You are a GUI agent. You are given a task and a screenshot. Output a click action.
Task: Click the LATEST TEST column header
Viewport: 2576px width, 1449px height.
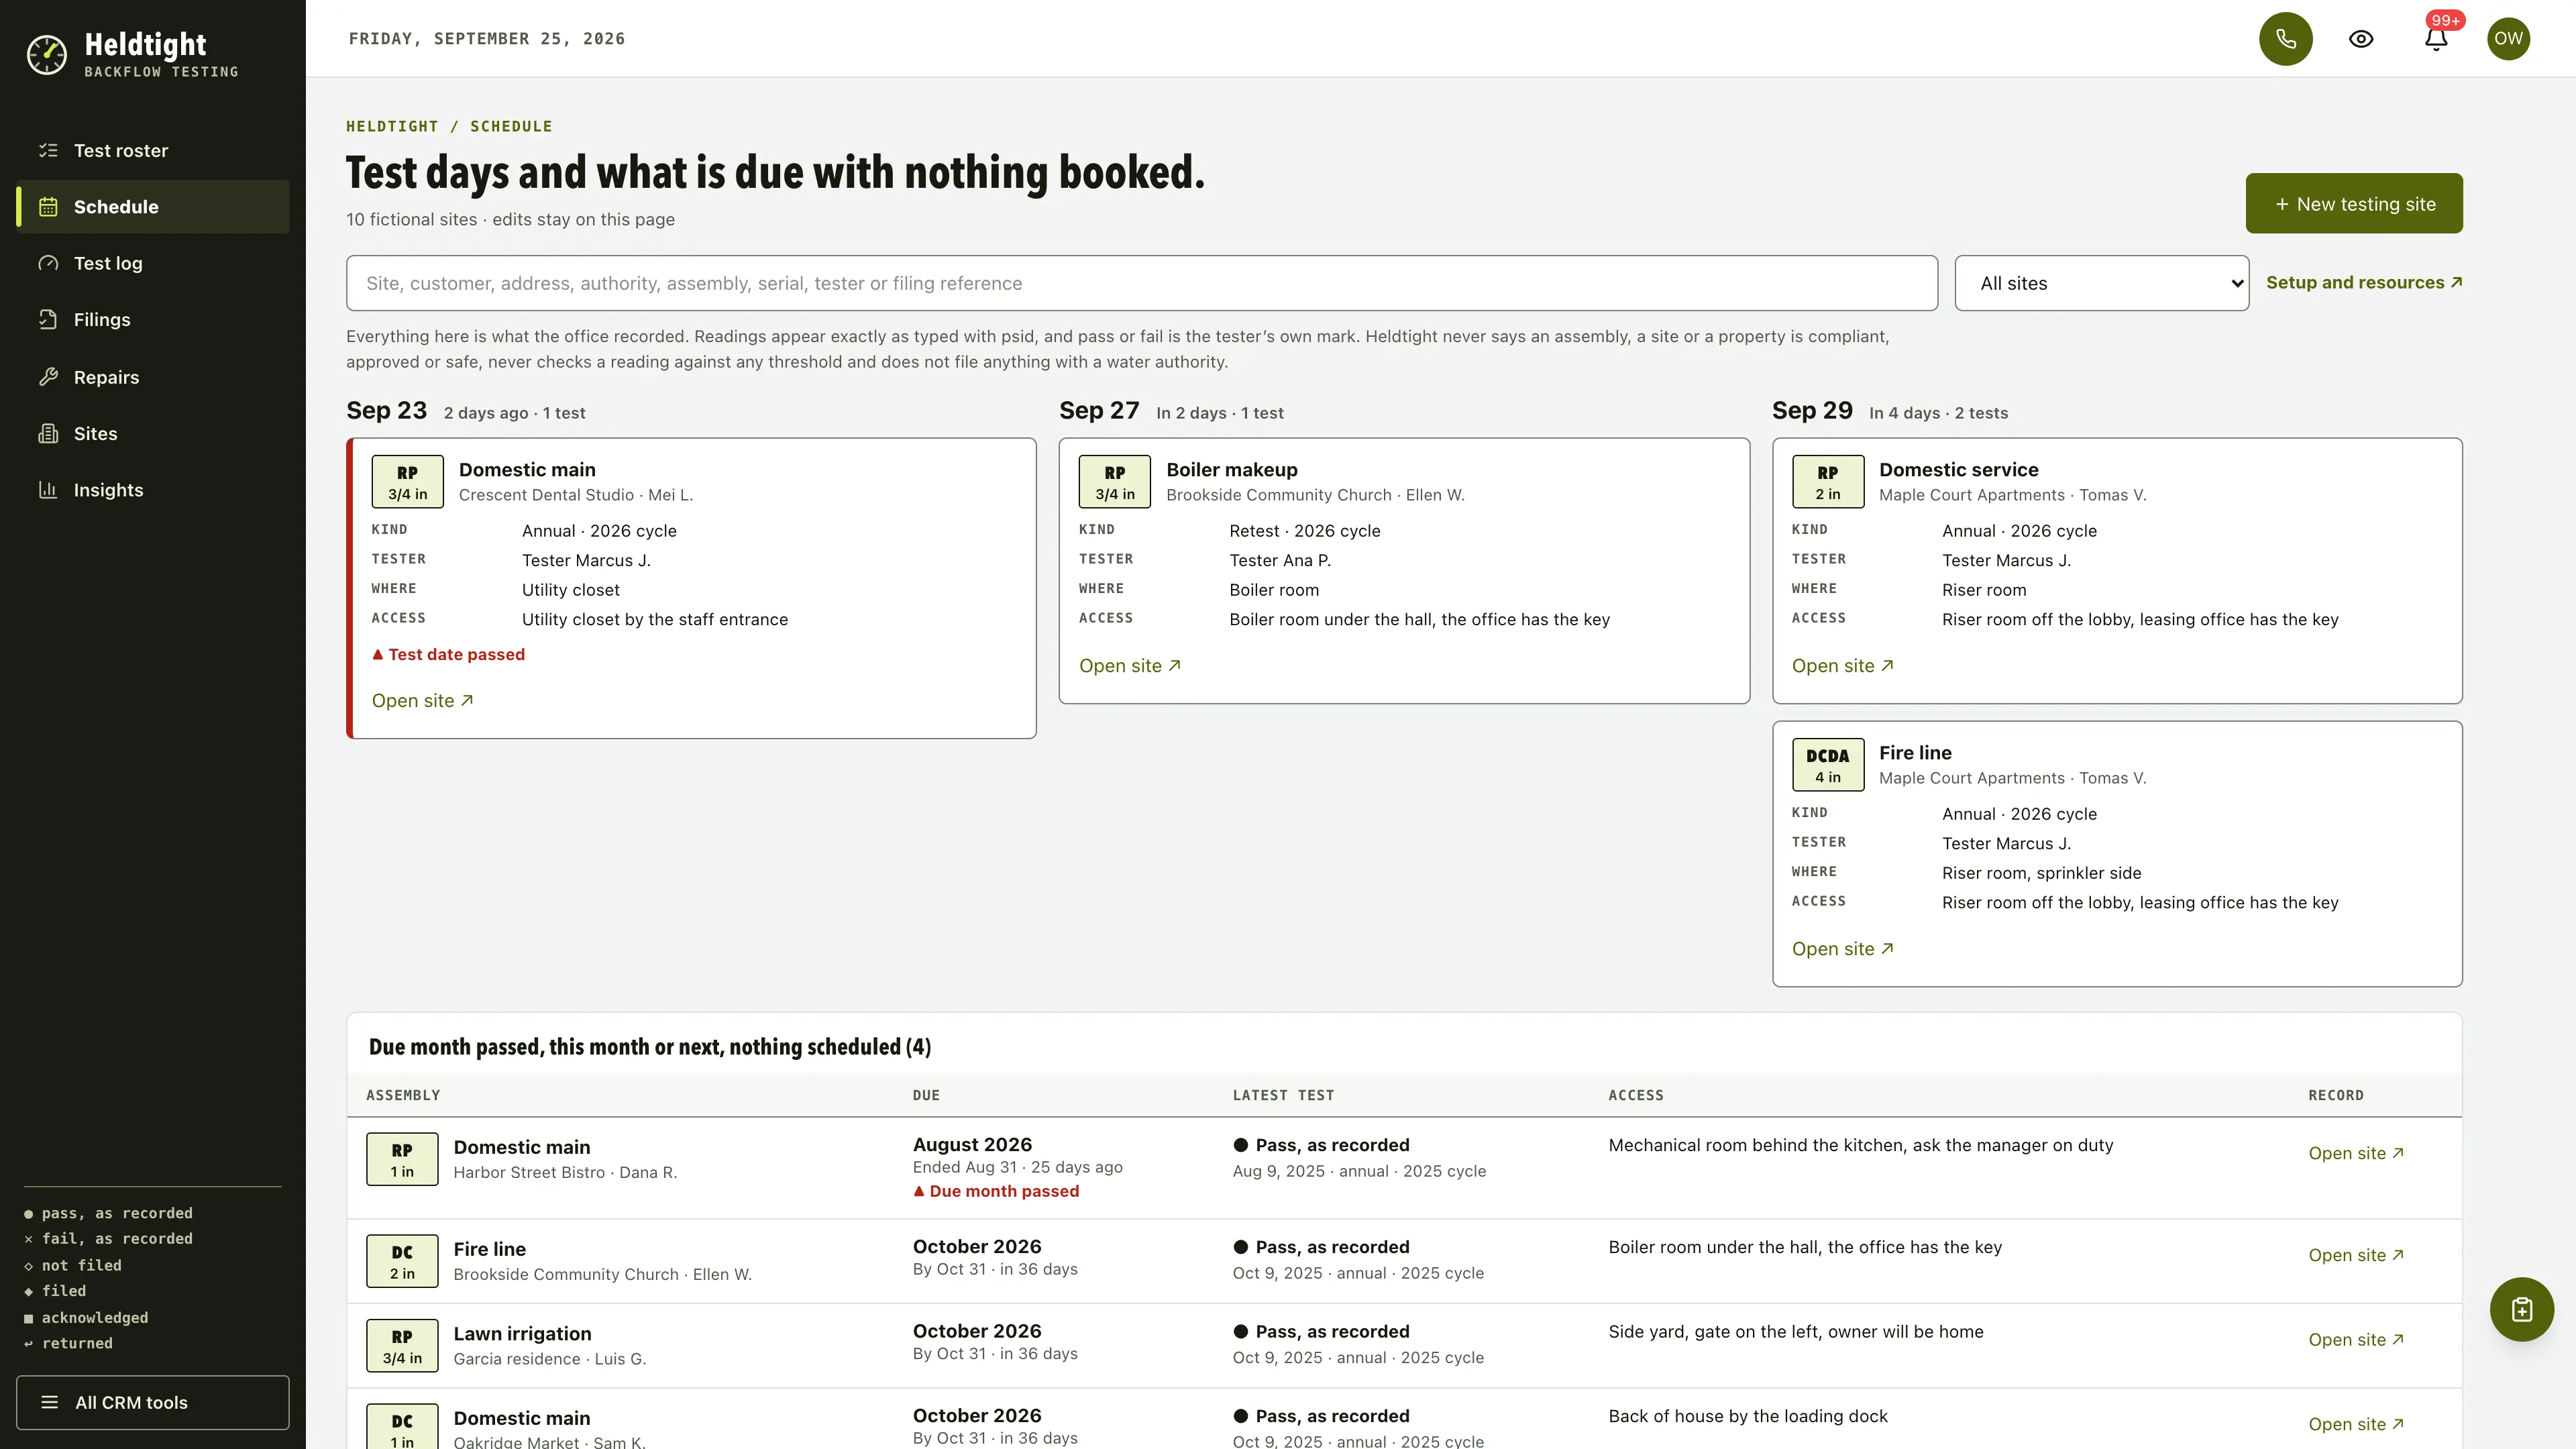(1283, 1095)
